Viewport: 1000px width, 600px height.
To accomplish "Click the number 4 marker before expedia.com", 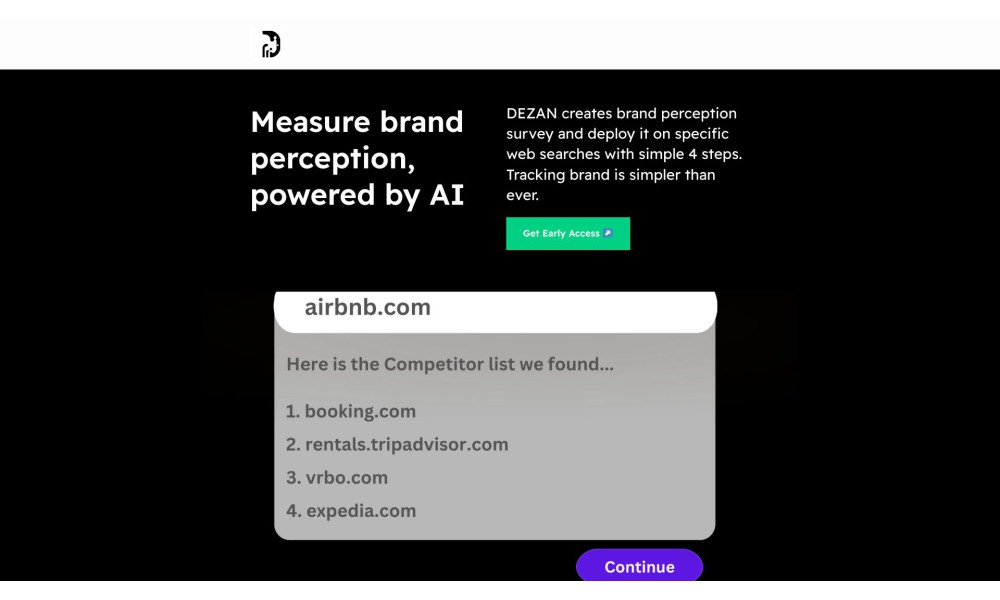I will coord(293,511).
